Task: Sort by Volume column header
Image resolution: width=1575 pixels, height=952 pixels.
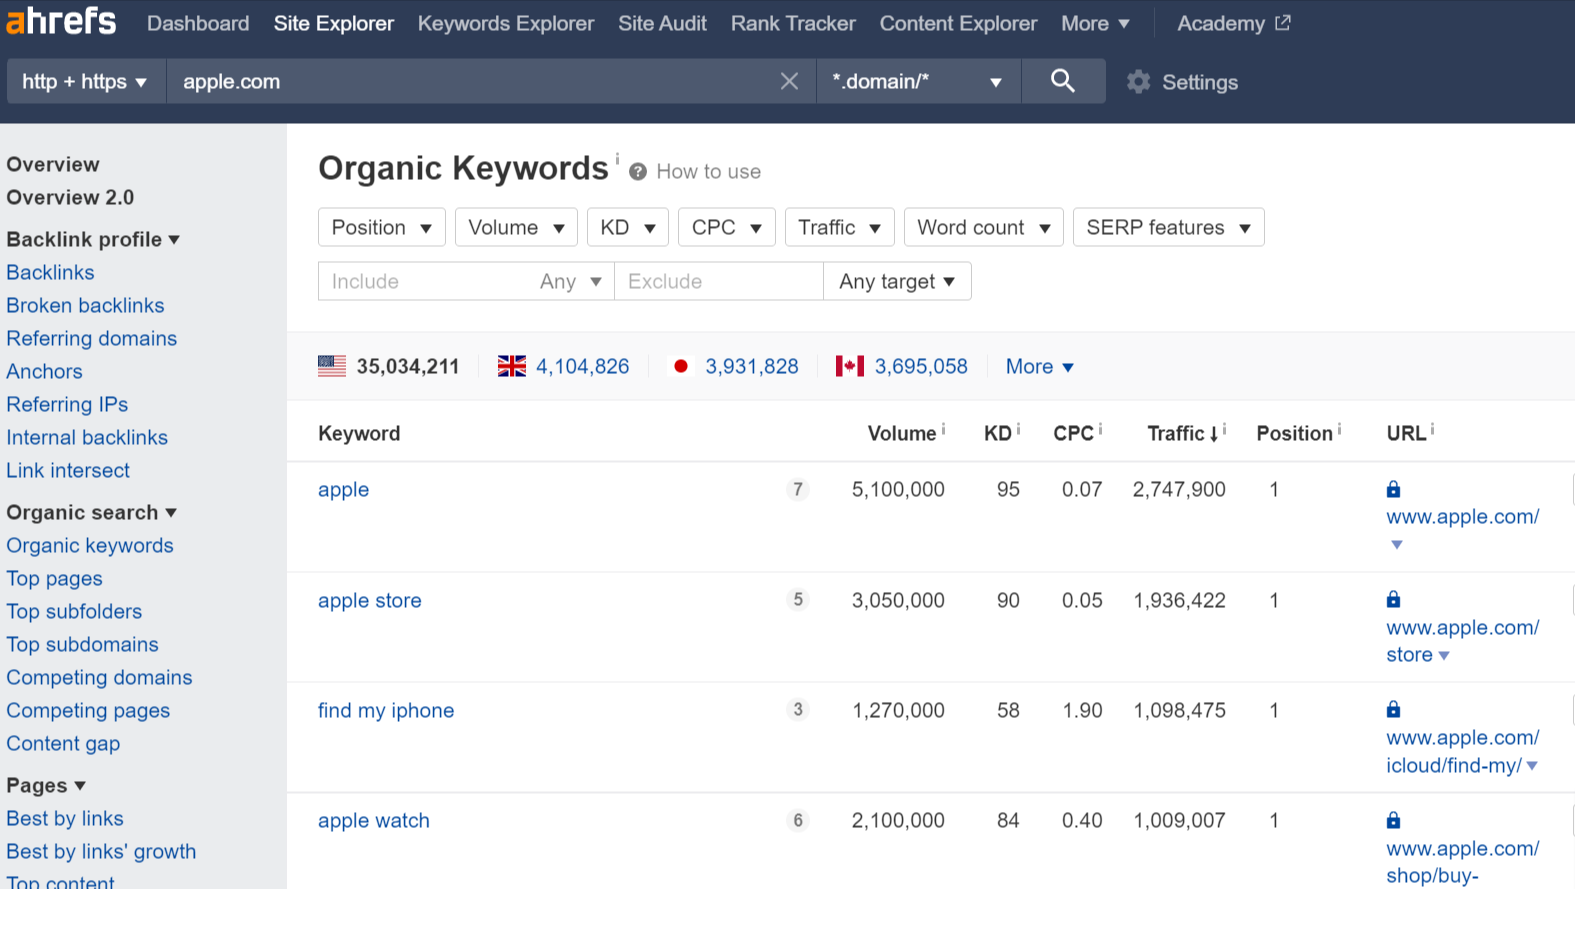Action: coord(901,433)
